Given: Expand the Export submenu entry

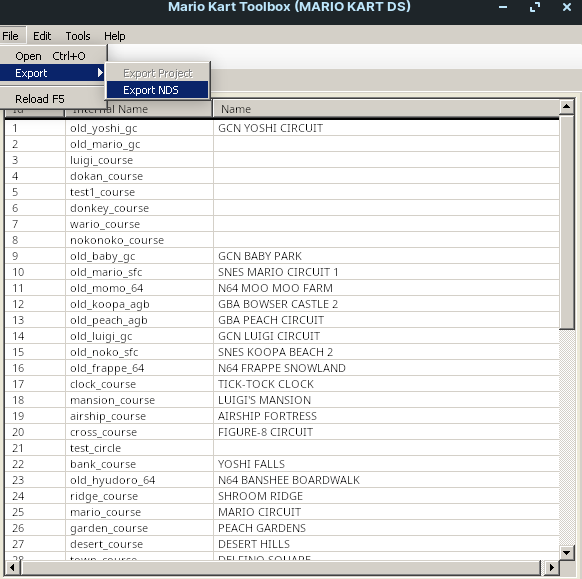Looking at the screenshot, I should (53, 73).
